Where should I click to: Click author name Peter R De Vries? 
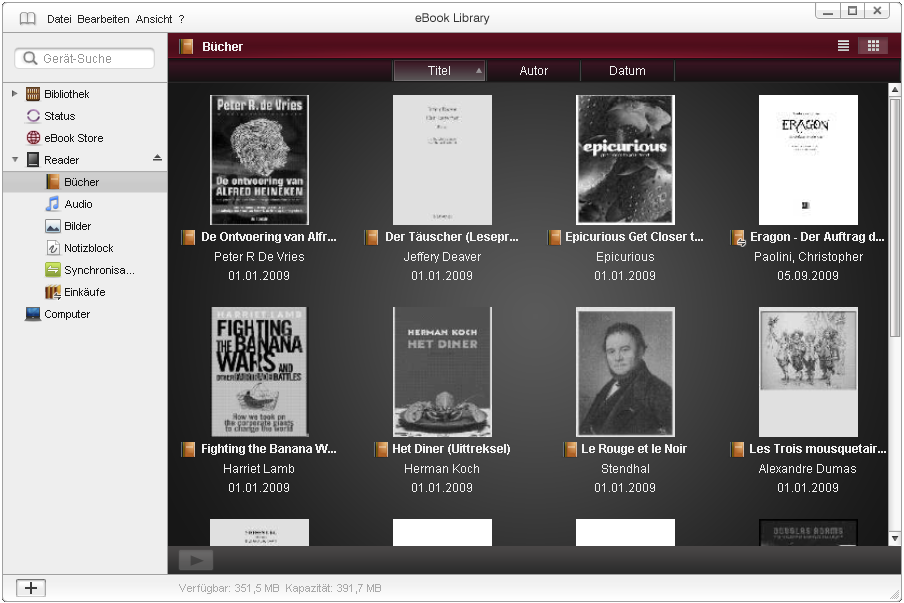point(259,257)
